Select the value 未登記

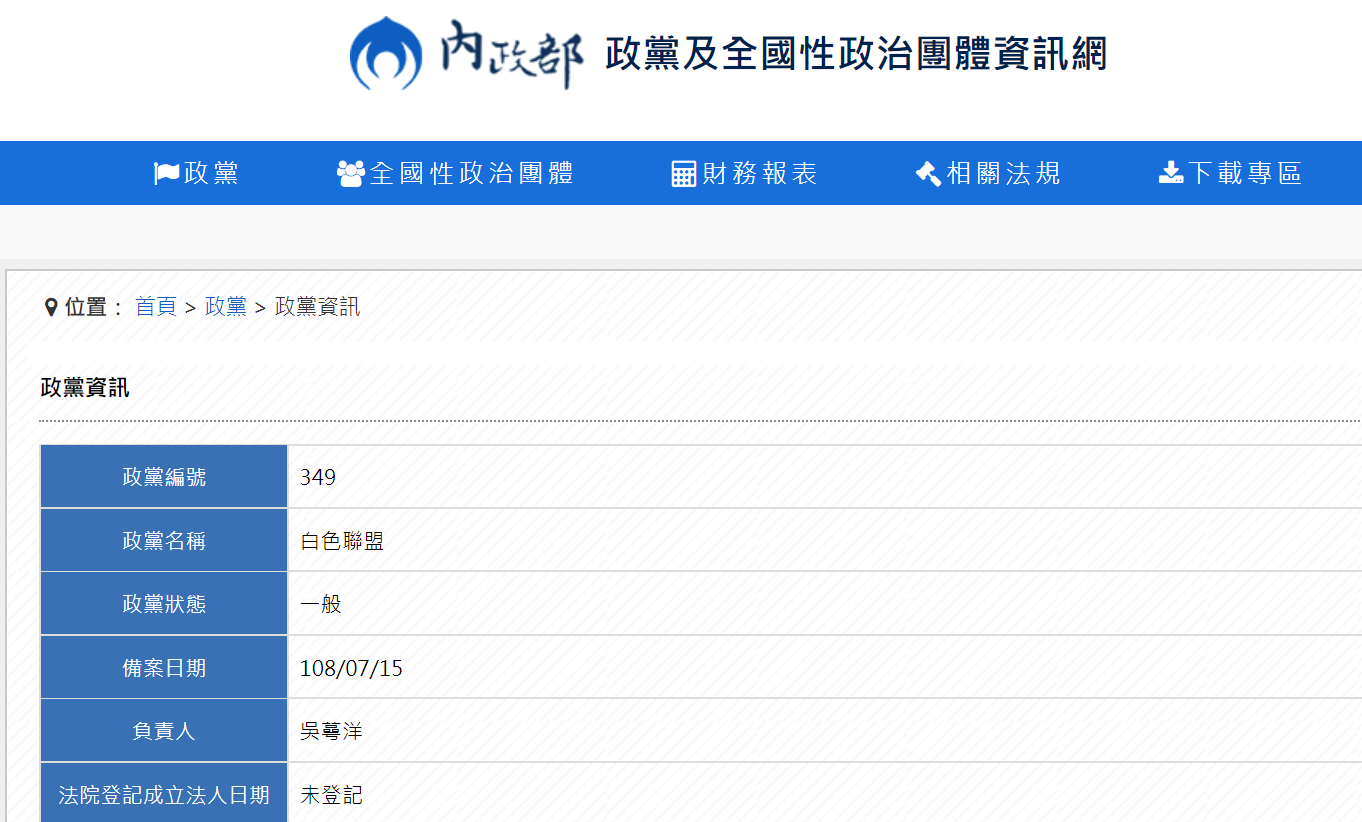pyautogui.click(x=331, y=795)
